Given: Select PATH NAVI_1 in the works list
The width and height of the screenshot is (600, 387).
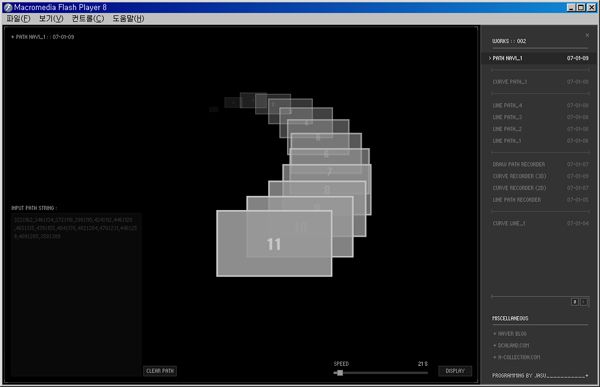Looking at the screenshot, I should click(540, 58).
